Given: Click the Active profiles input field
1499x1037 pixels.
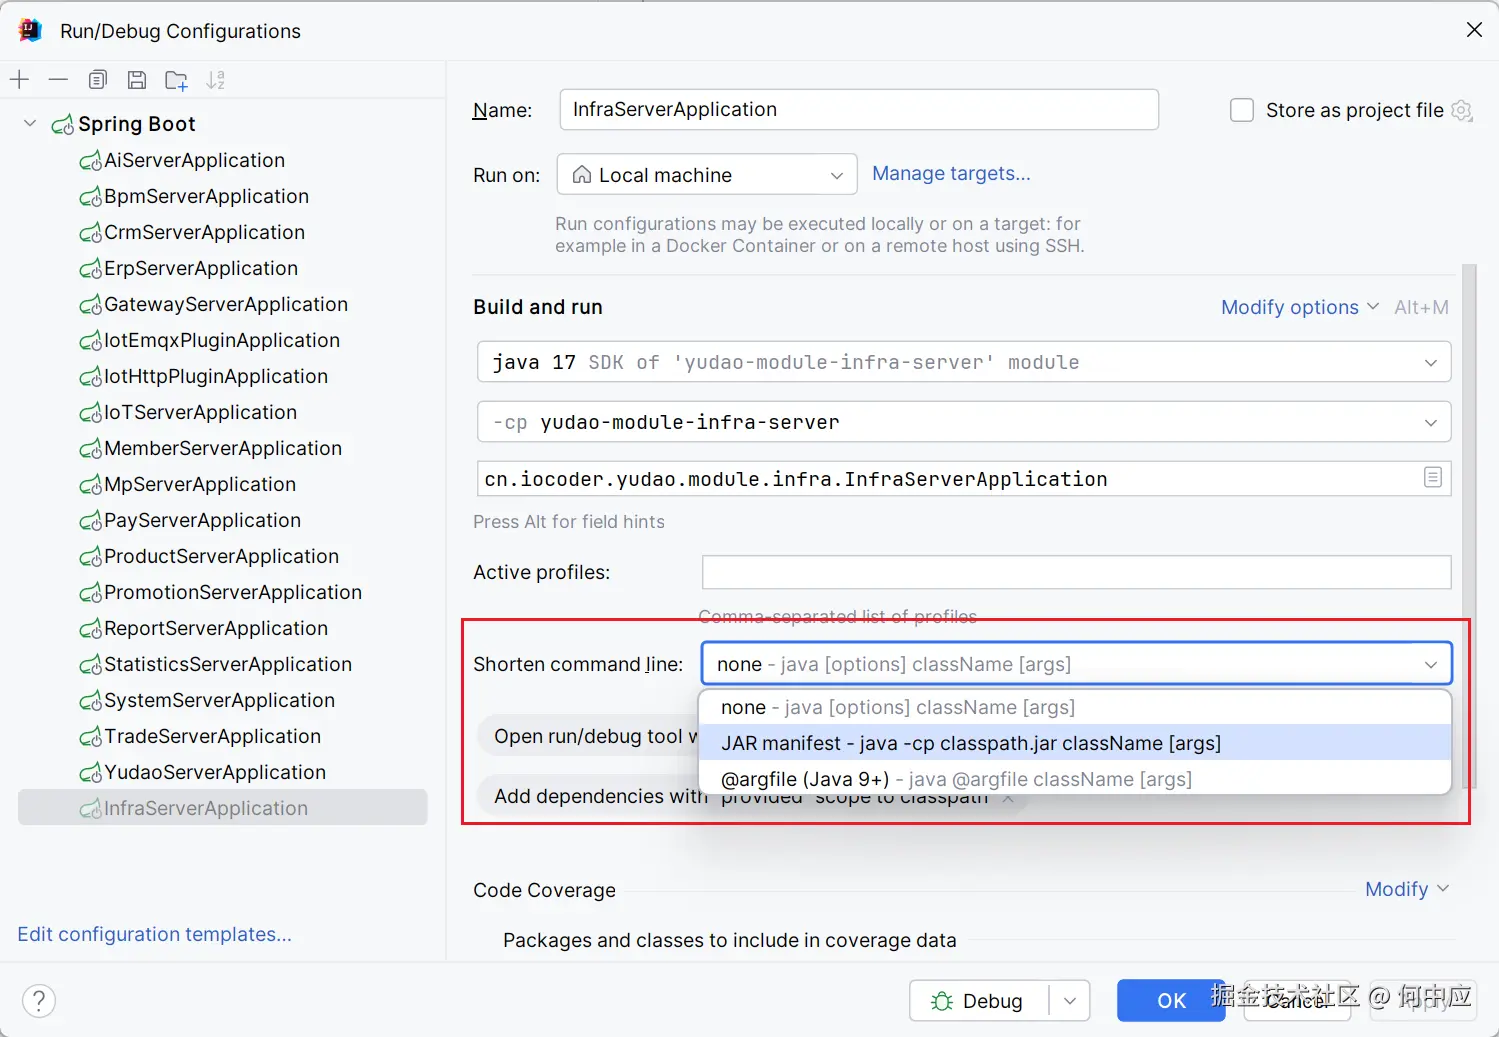Looking at the screenshot, I should 1076,572.
